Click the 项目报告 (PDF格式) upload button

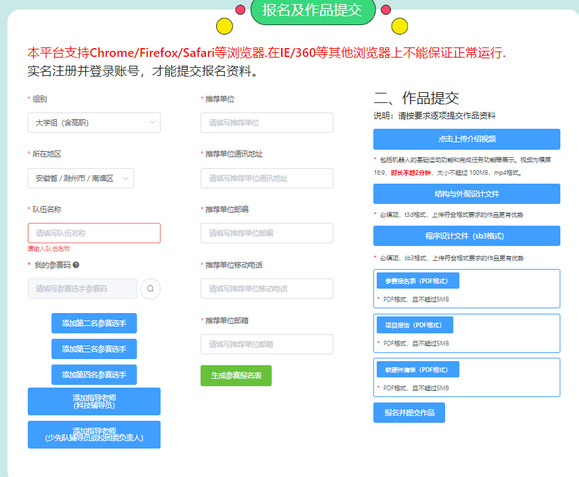(415, 325)
